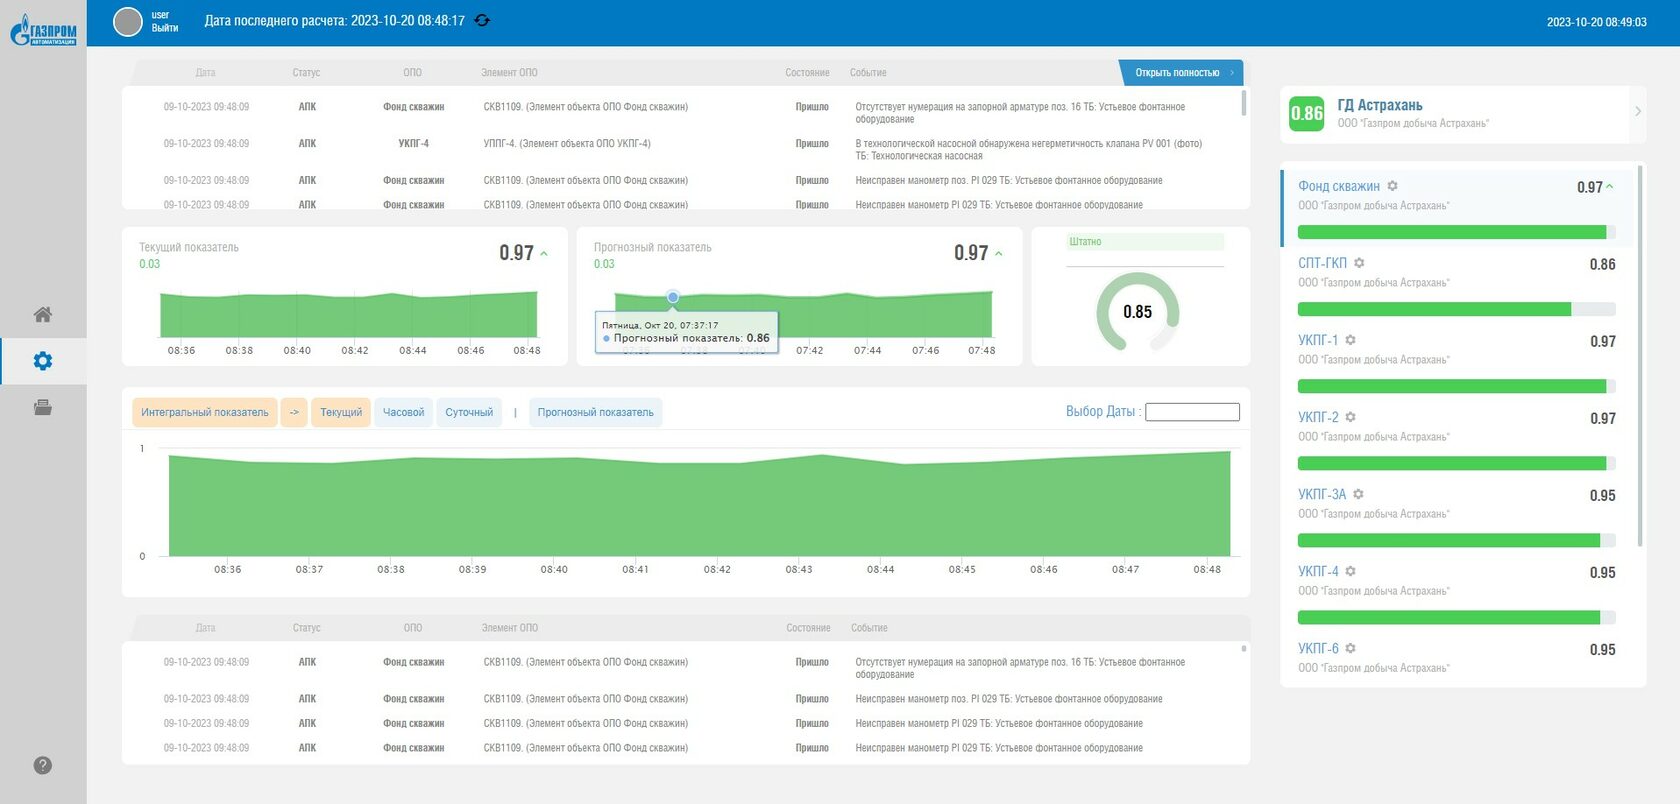Open settings gear next to Фонд скважин

click(1392, 186)
